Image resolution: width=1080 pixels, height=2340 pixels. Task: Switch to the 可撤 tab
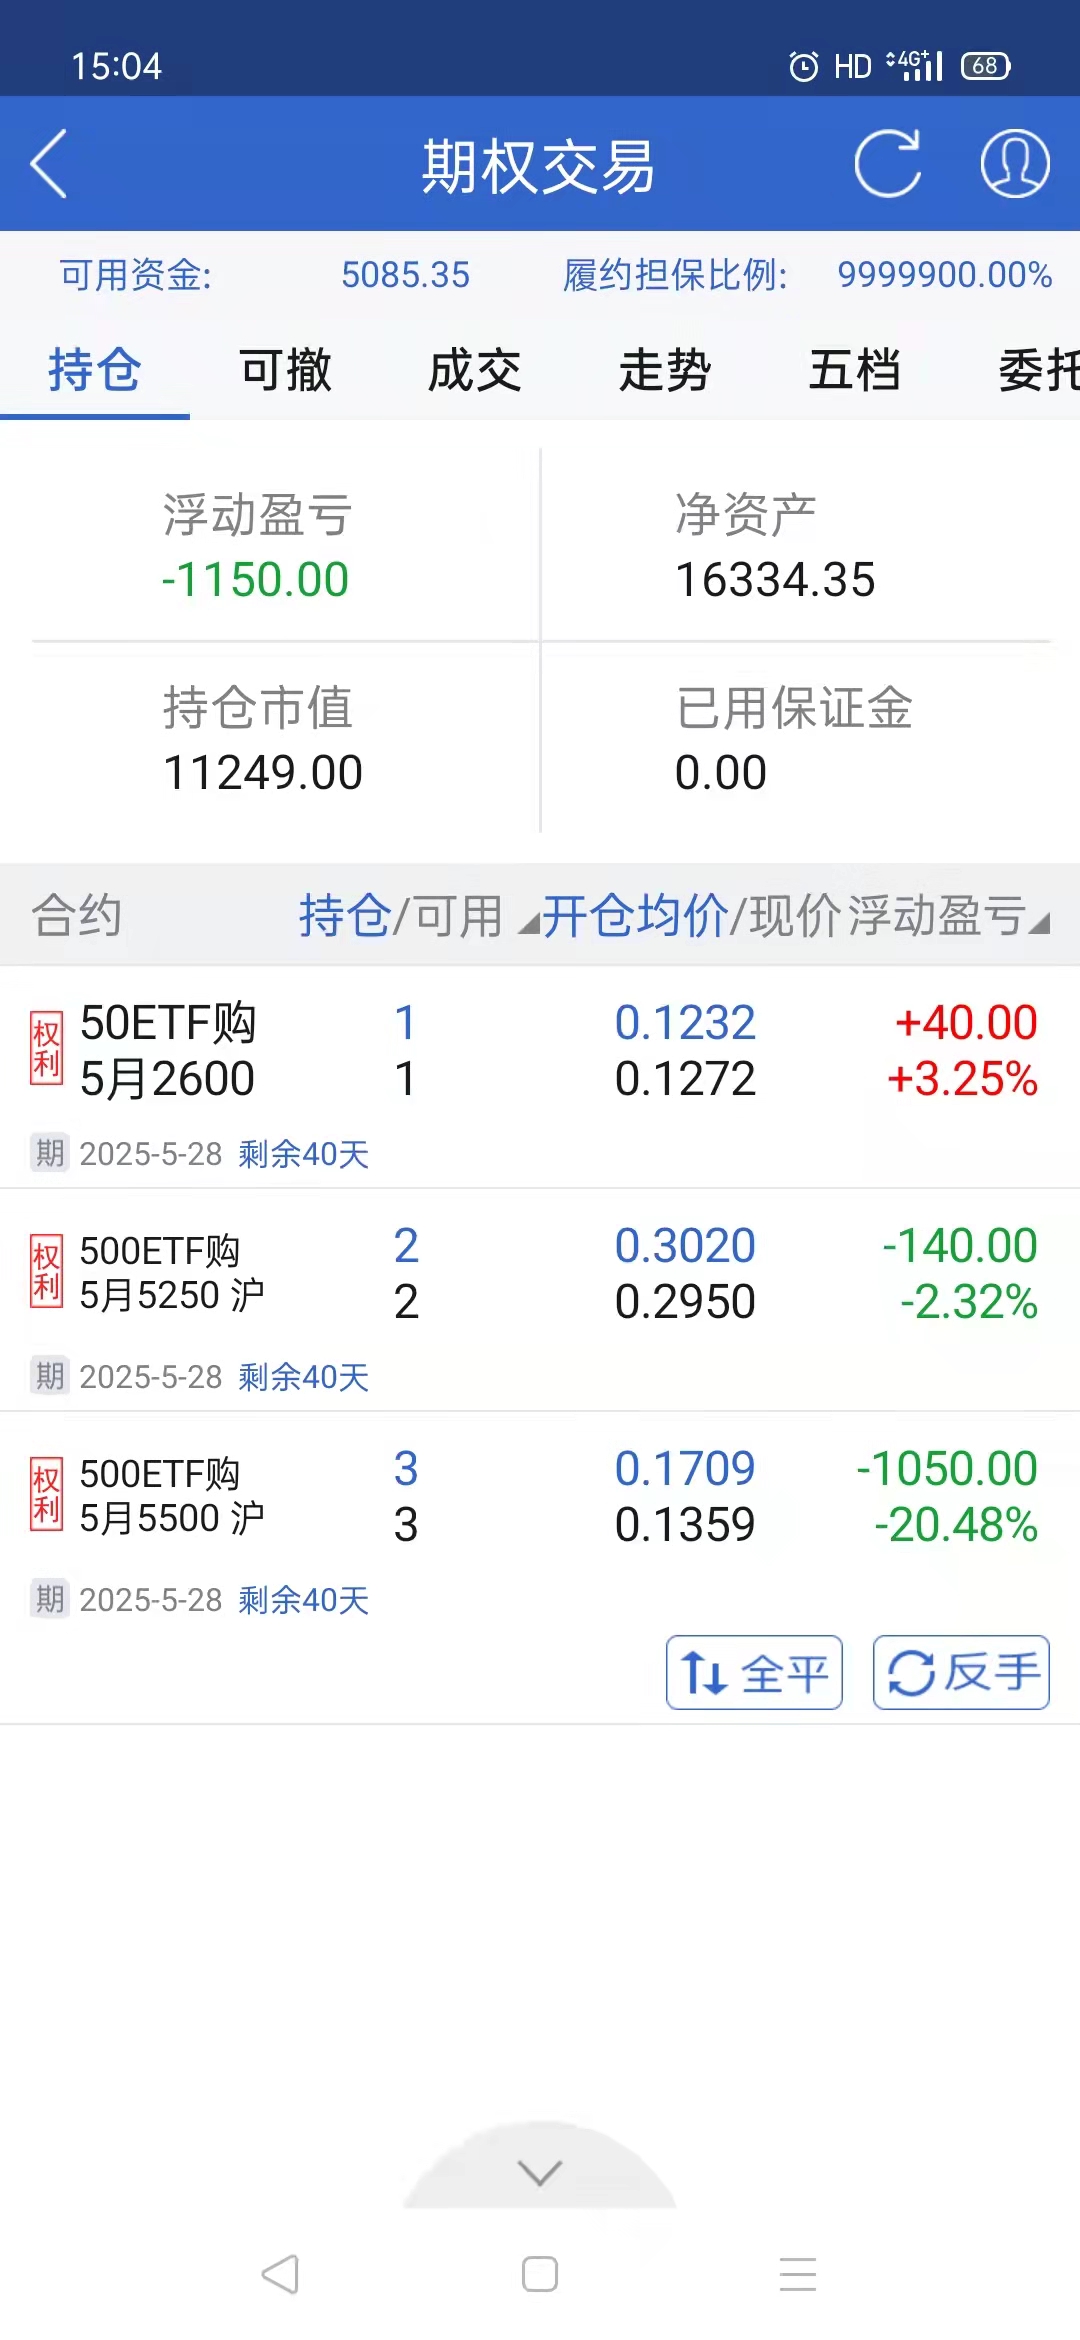(x=285, y=371)
